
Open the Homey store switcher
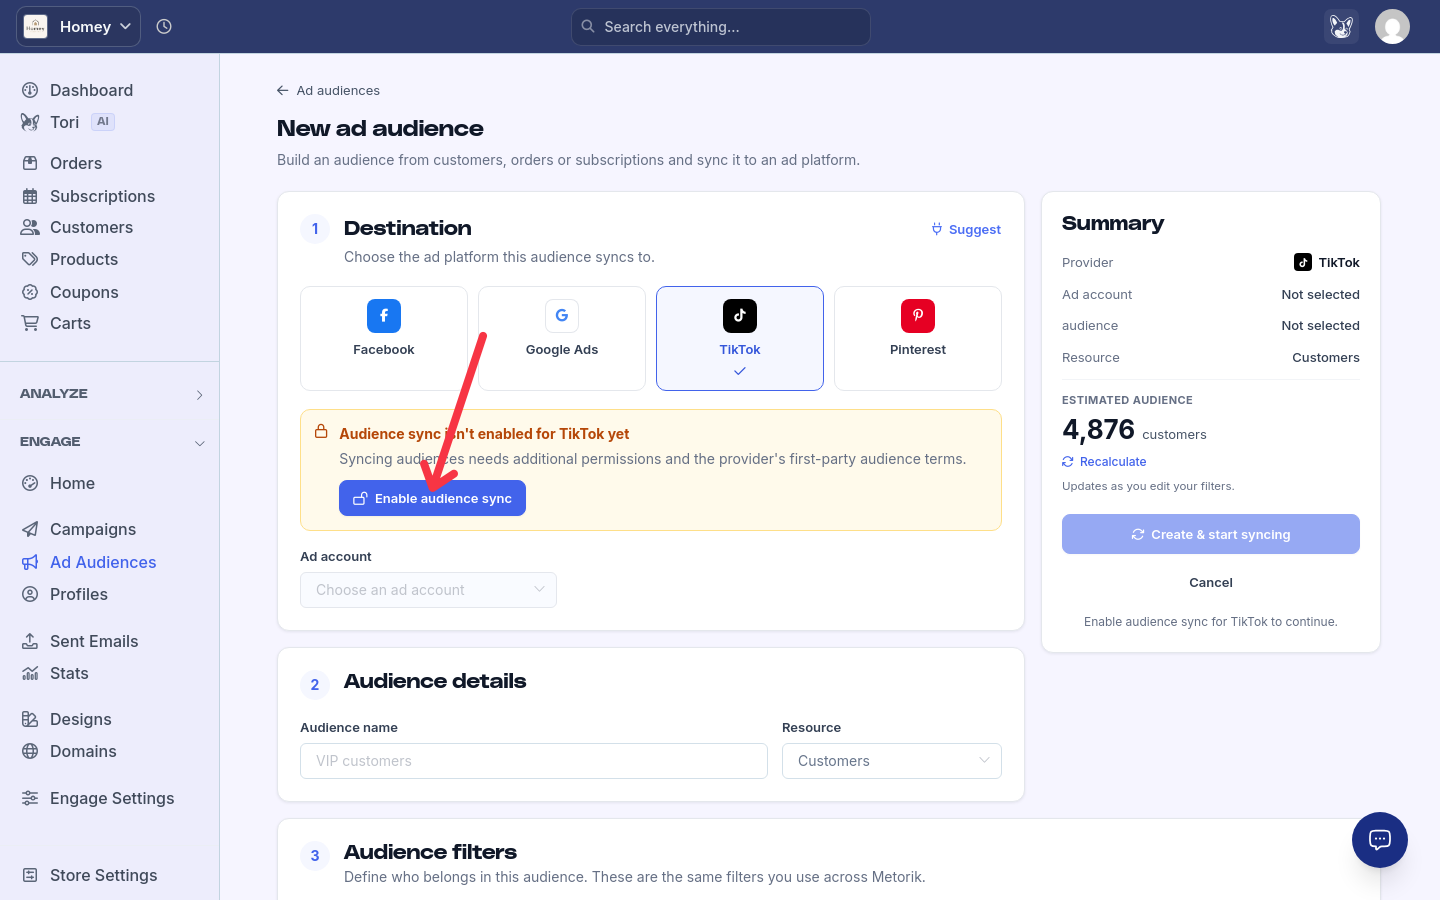pos(78,27)
